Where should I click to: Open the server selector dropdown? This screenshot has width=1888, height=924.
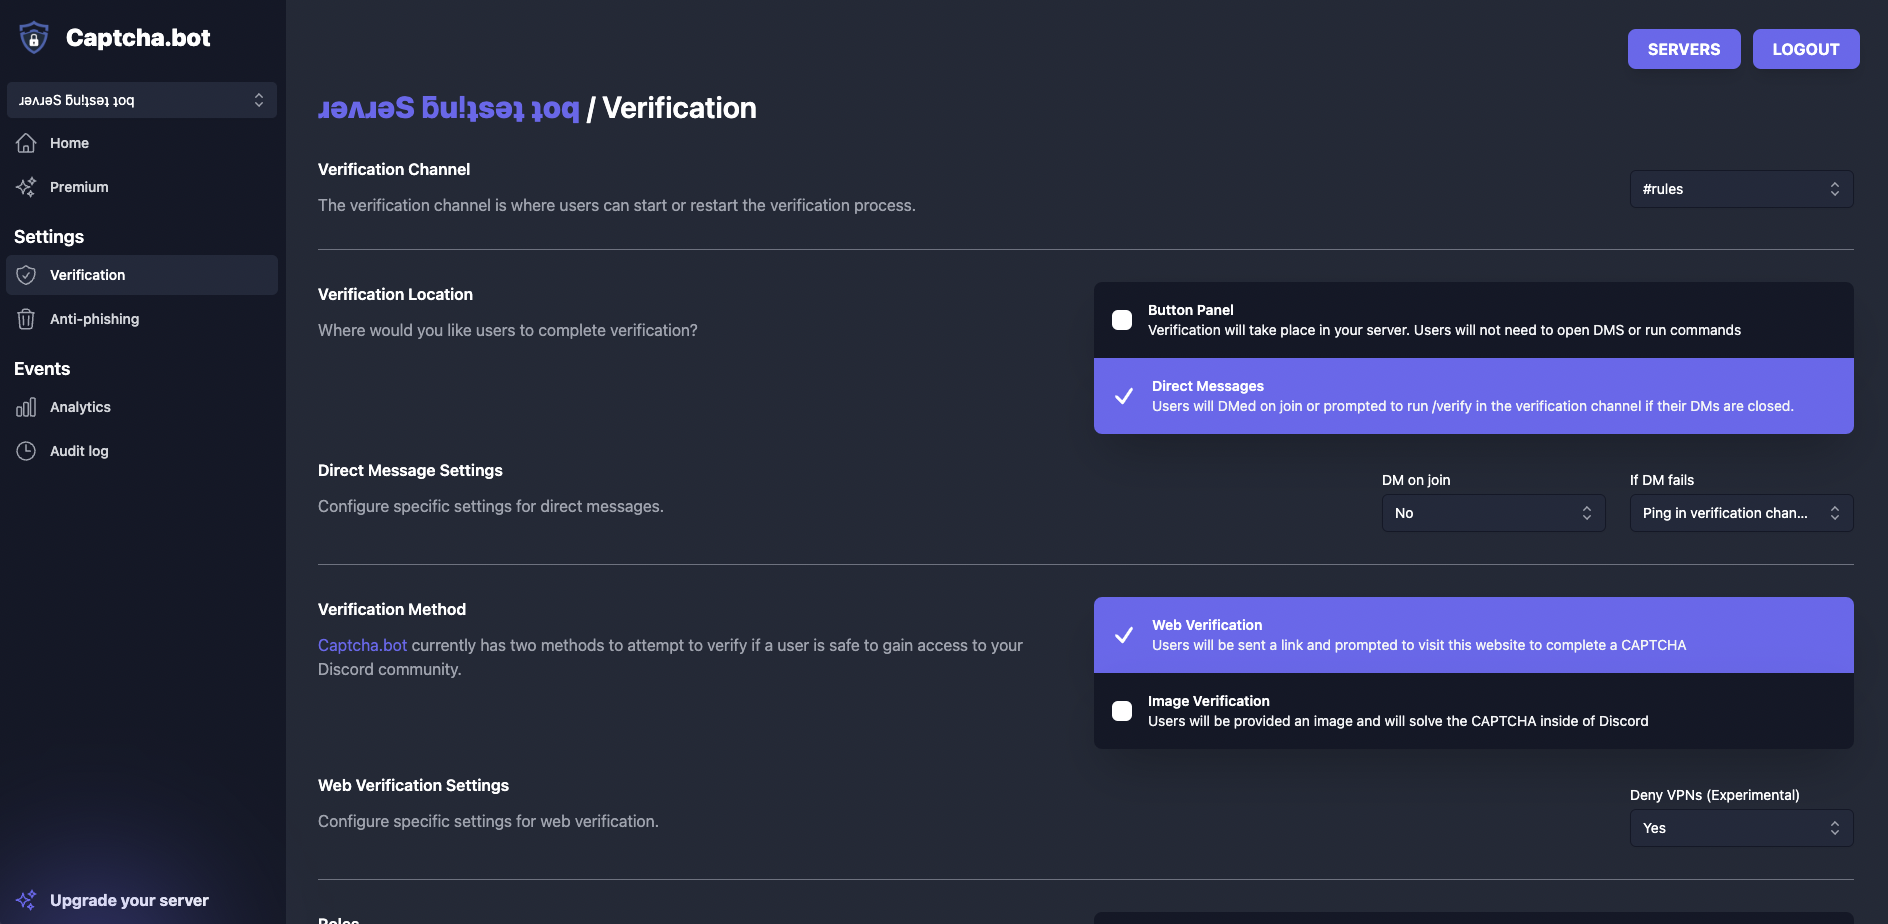[141, 100]
